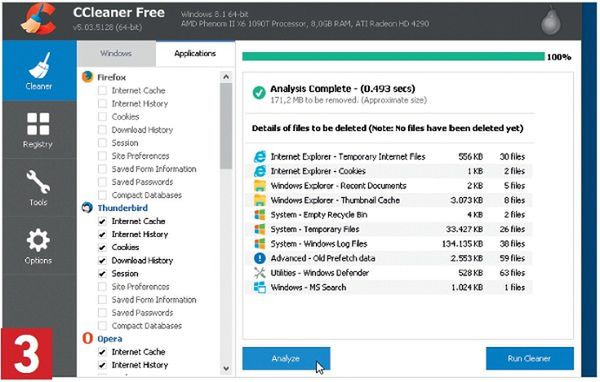Enable Thunderbird Compact Databases checkbox

point(102,326)
